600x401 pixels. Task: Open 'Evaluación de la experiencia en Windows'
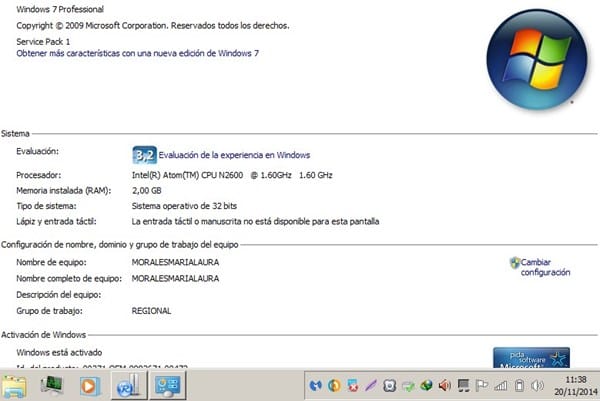234,155
